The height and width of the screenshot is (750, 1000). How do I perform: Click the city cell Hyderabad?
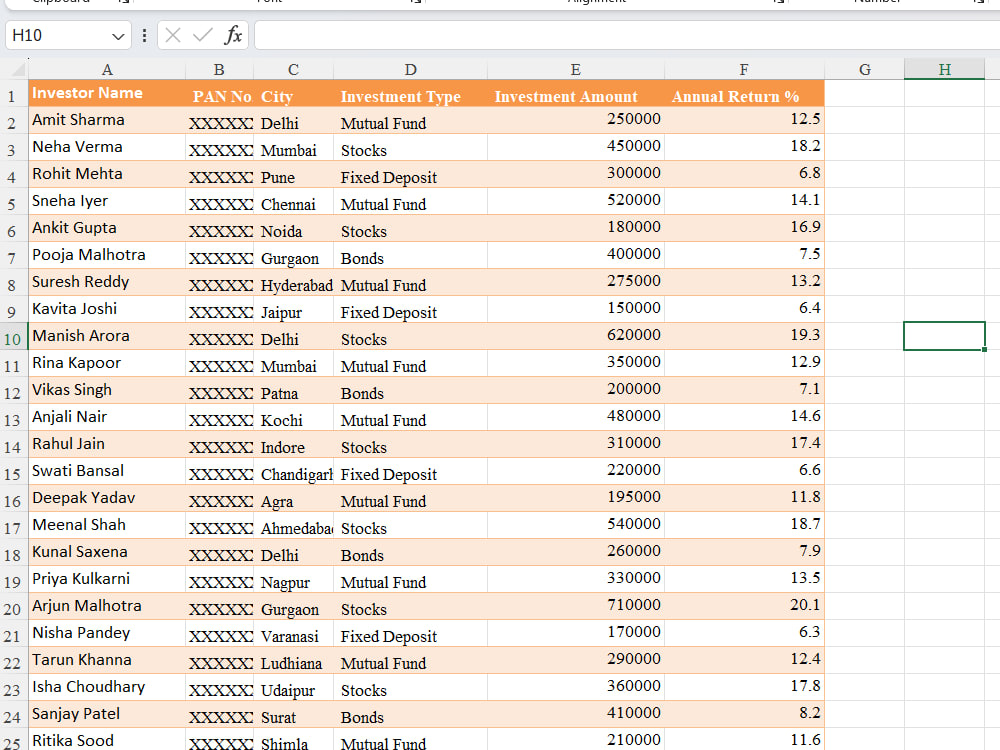point(293,282)
